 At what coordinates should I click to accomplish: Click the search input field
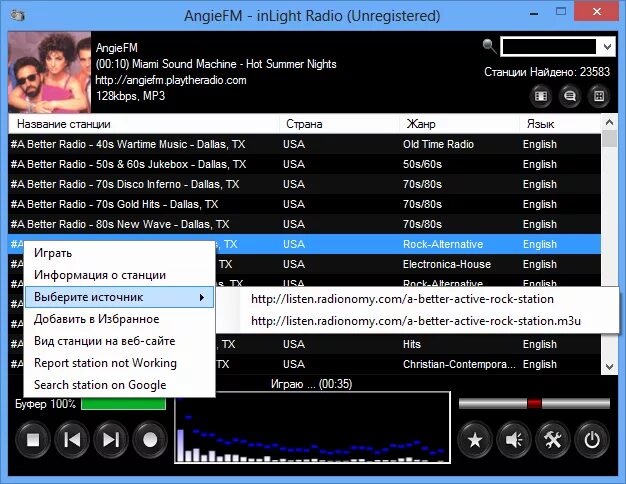point(549,47)
